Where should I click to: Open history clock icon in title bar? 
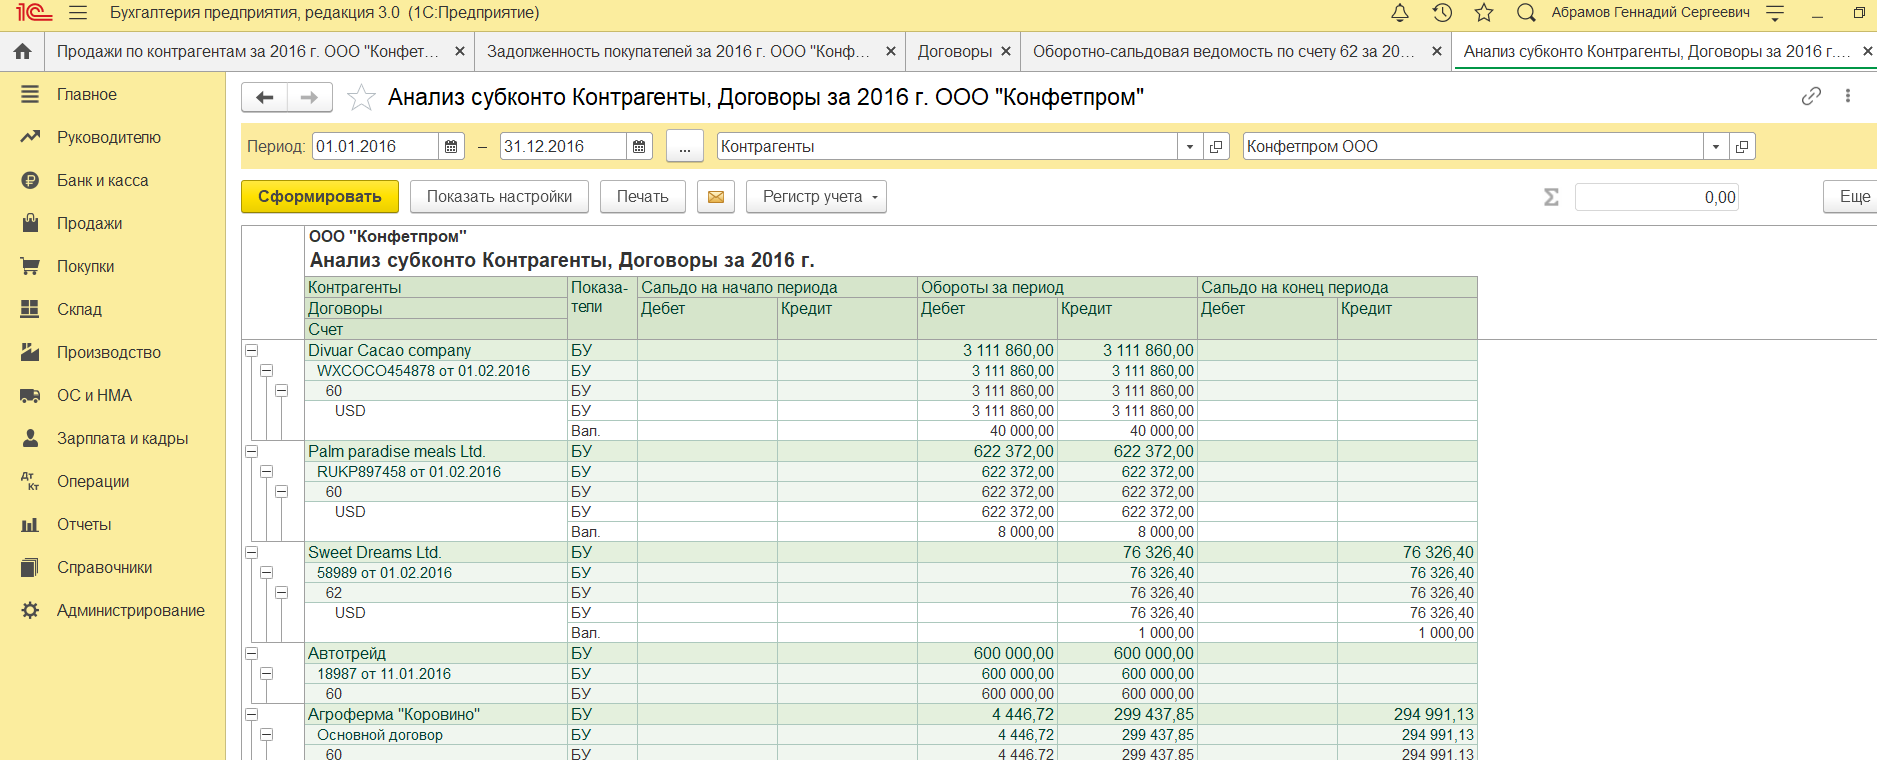pos(1442,13)
